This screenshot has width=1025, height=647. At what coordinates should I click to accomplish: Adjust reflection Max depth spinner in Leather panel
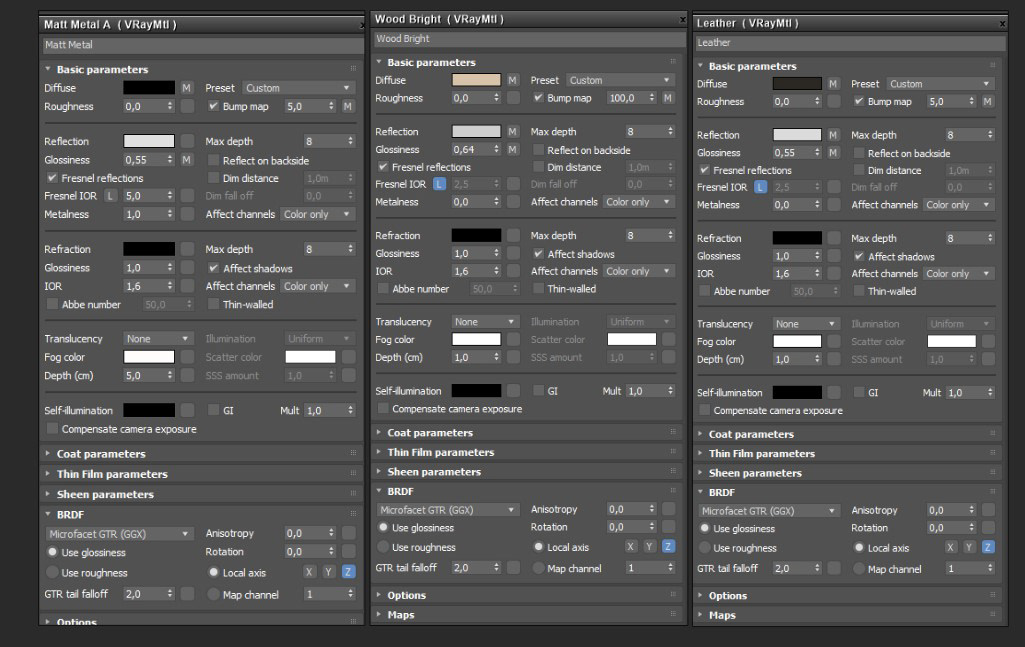pos(990,135)
